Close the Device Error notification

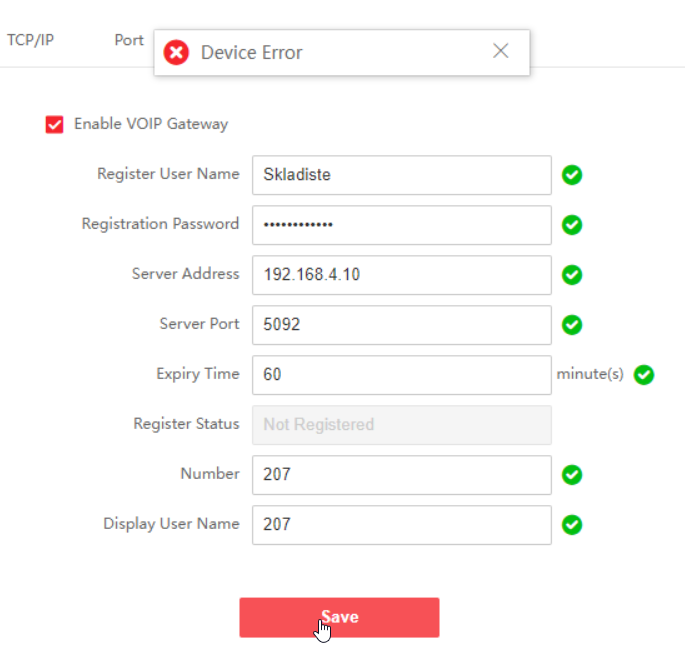pyautogui.click(x=501, y=51)
